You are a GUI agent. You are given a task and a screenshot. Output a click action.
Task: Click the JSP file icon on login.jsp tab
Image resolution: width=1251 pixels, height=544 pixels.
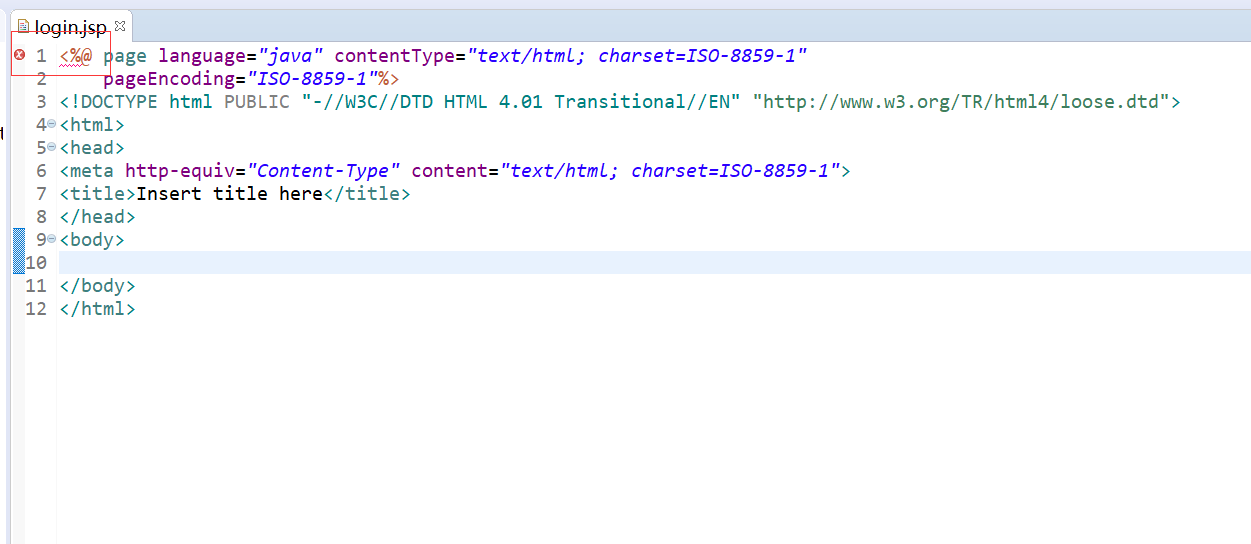[23, 27]
